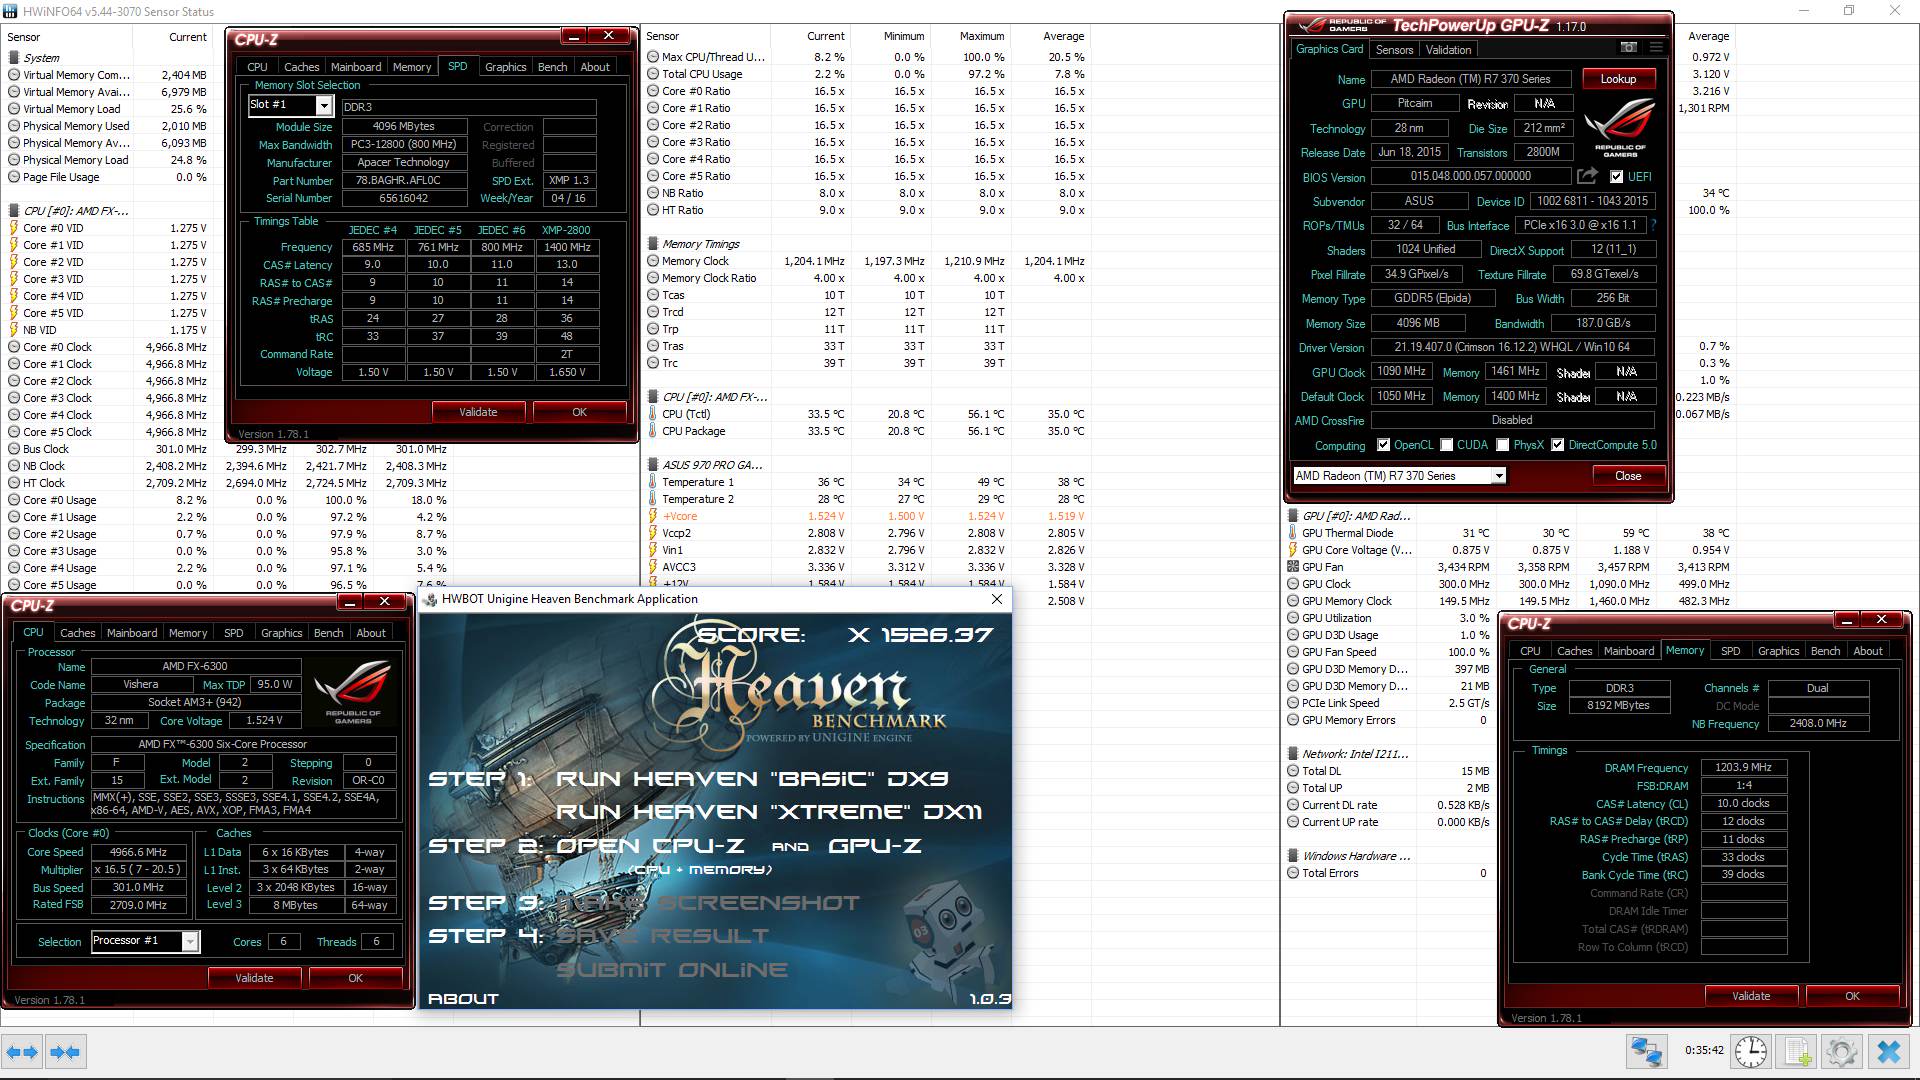The height and width of the screenshot is (1080, 1920).
Task: Select the Physical Memory Used row
Action: 107,126
